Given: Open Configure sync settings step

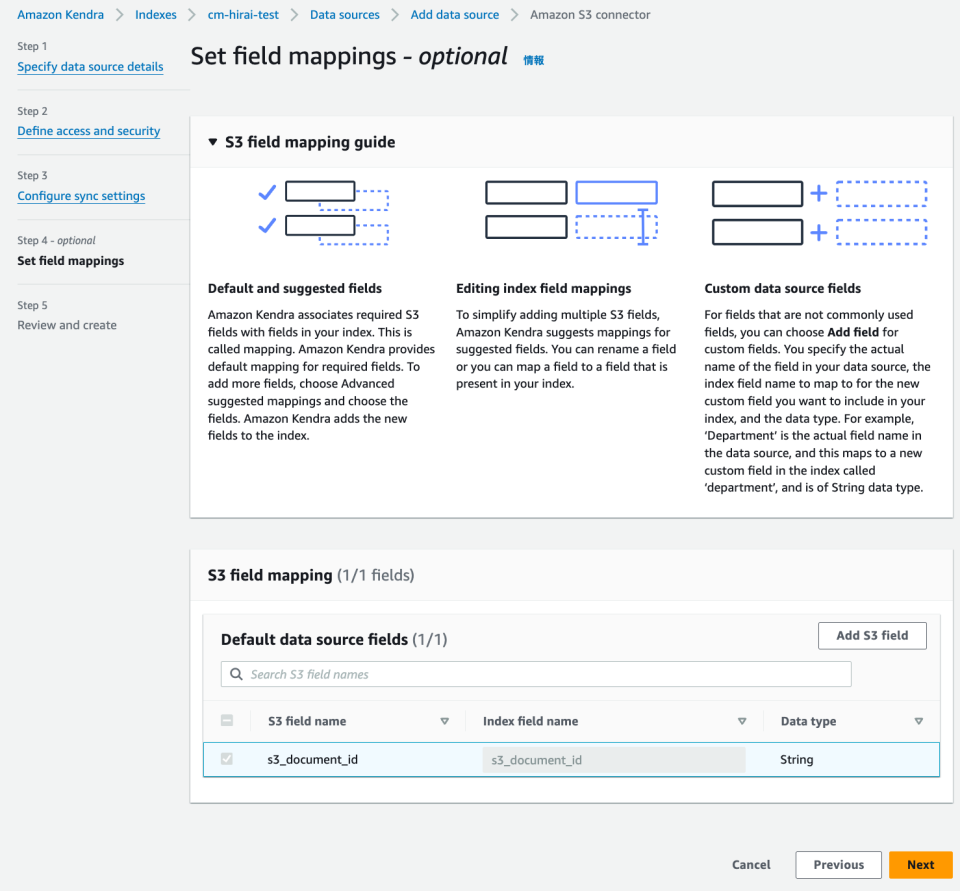Looking at the screenshot, I should click(81, 195).
